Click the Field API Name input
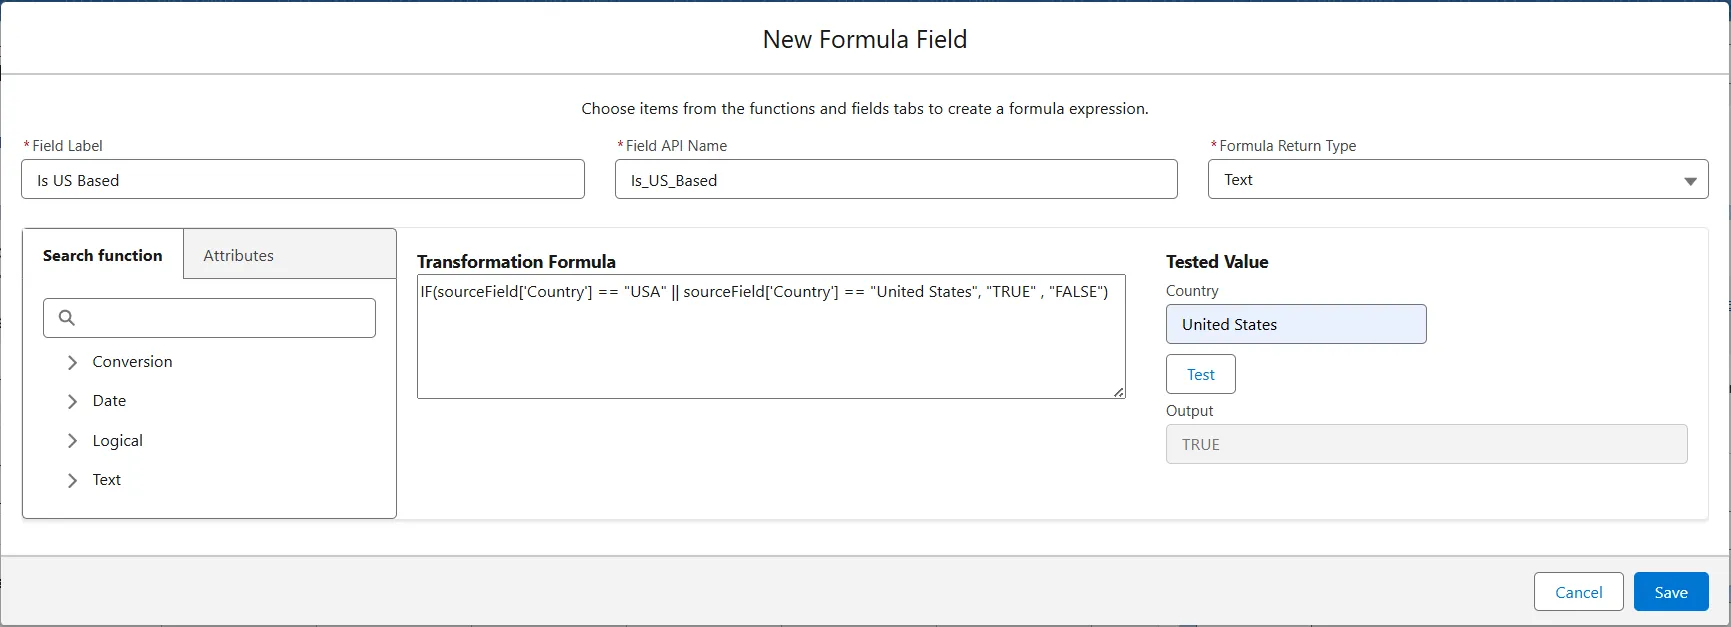 [896, 180]
